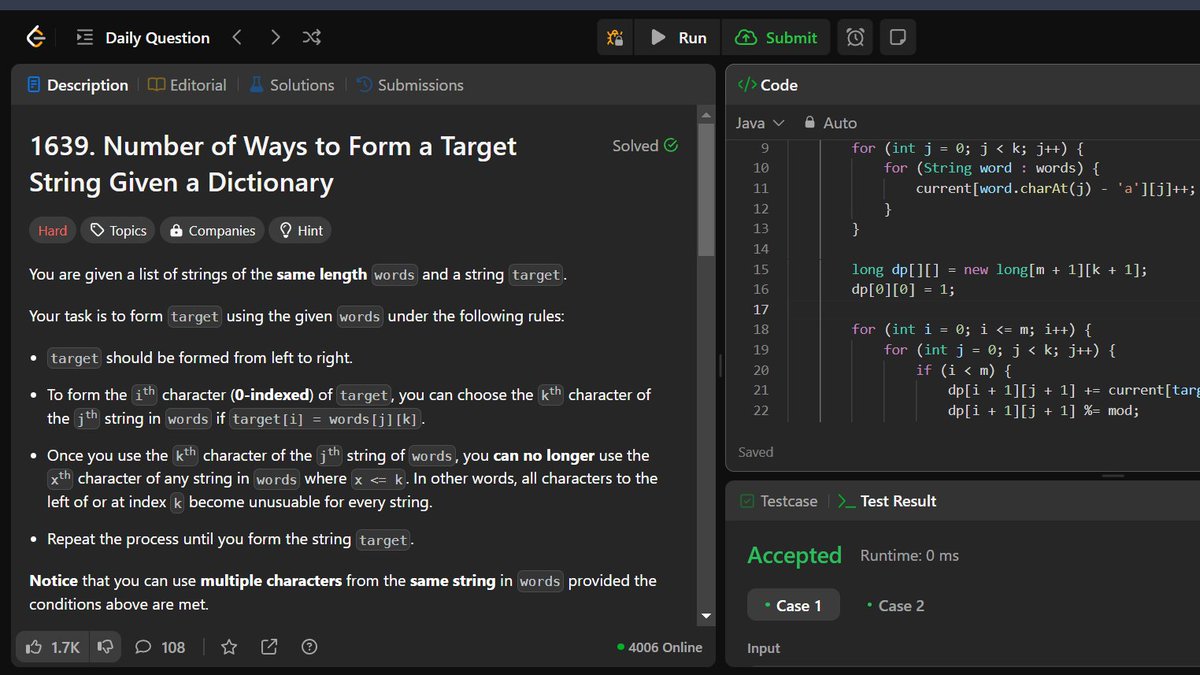The height and width of the screenshot is (675, 1200).
Task: Open the Java language dropdown
Action: click(760, 123)
